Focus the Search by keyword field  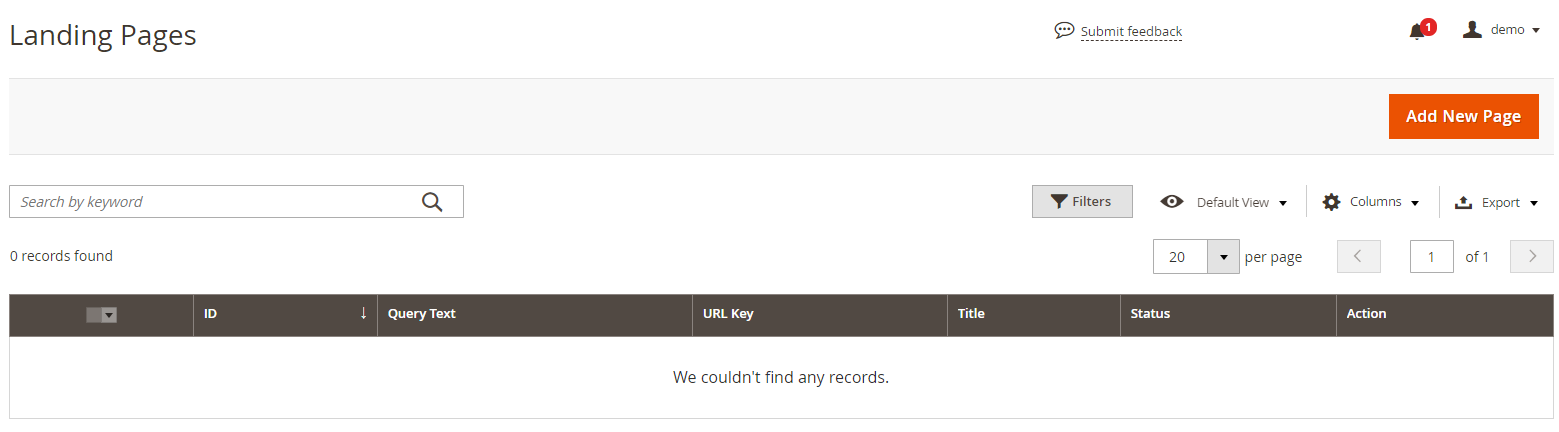[x=215, y=201]
